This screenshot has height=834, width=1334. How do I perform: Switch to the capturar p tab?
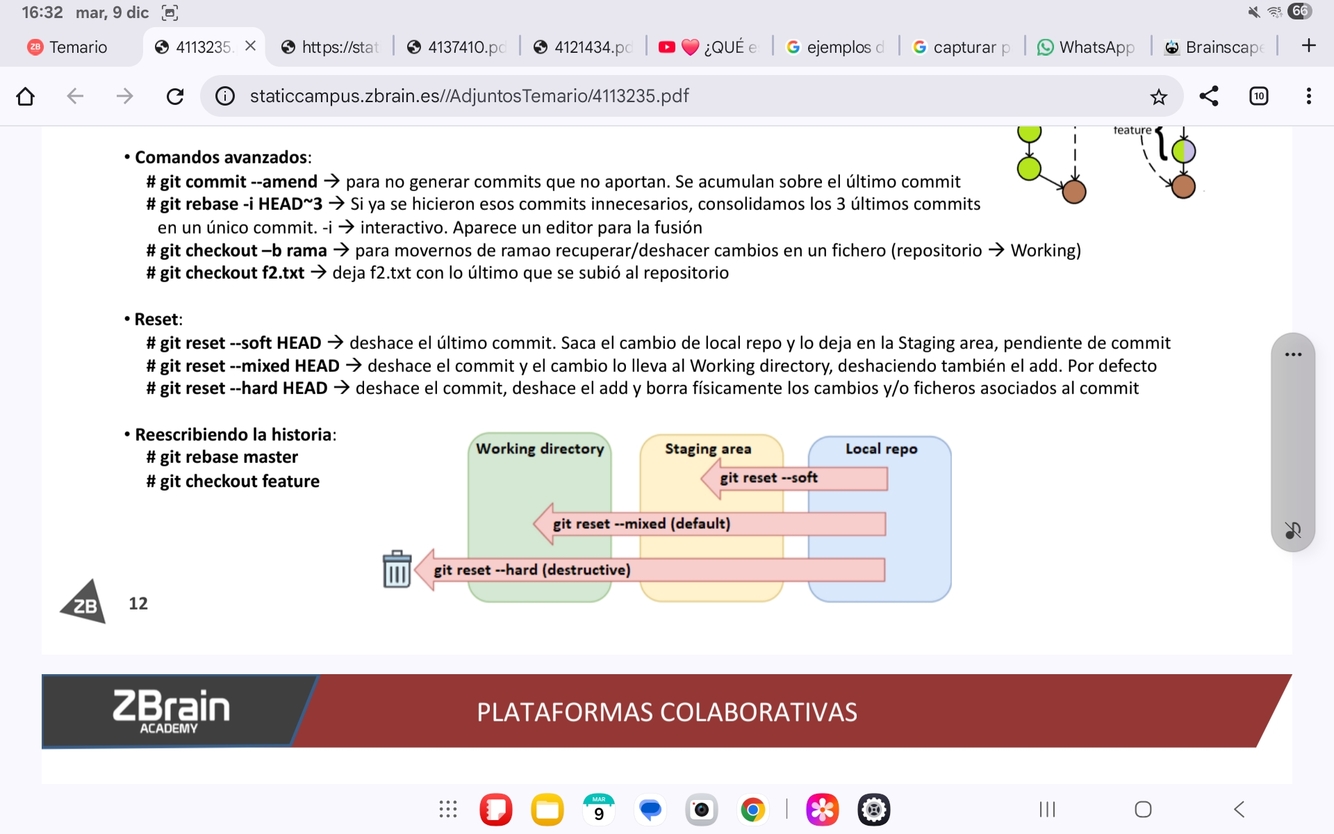click(x=961, y=47)
